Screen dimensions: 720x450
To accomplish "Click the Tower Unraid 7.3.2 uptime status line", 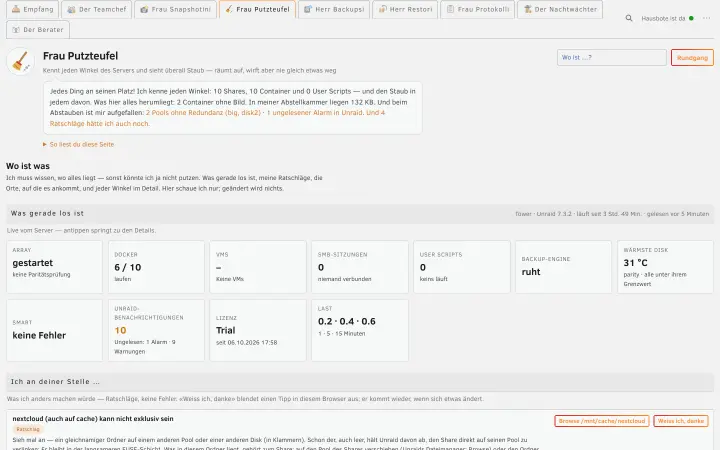I will (x=612, y=214).
